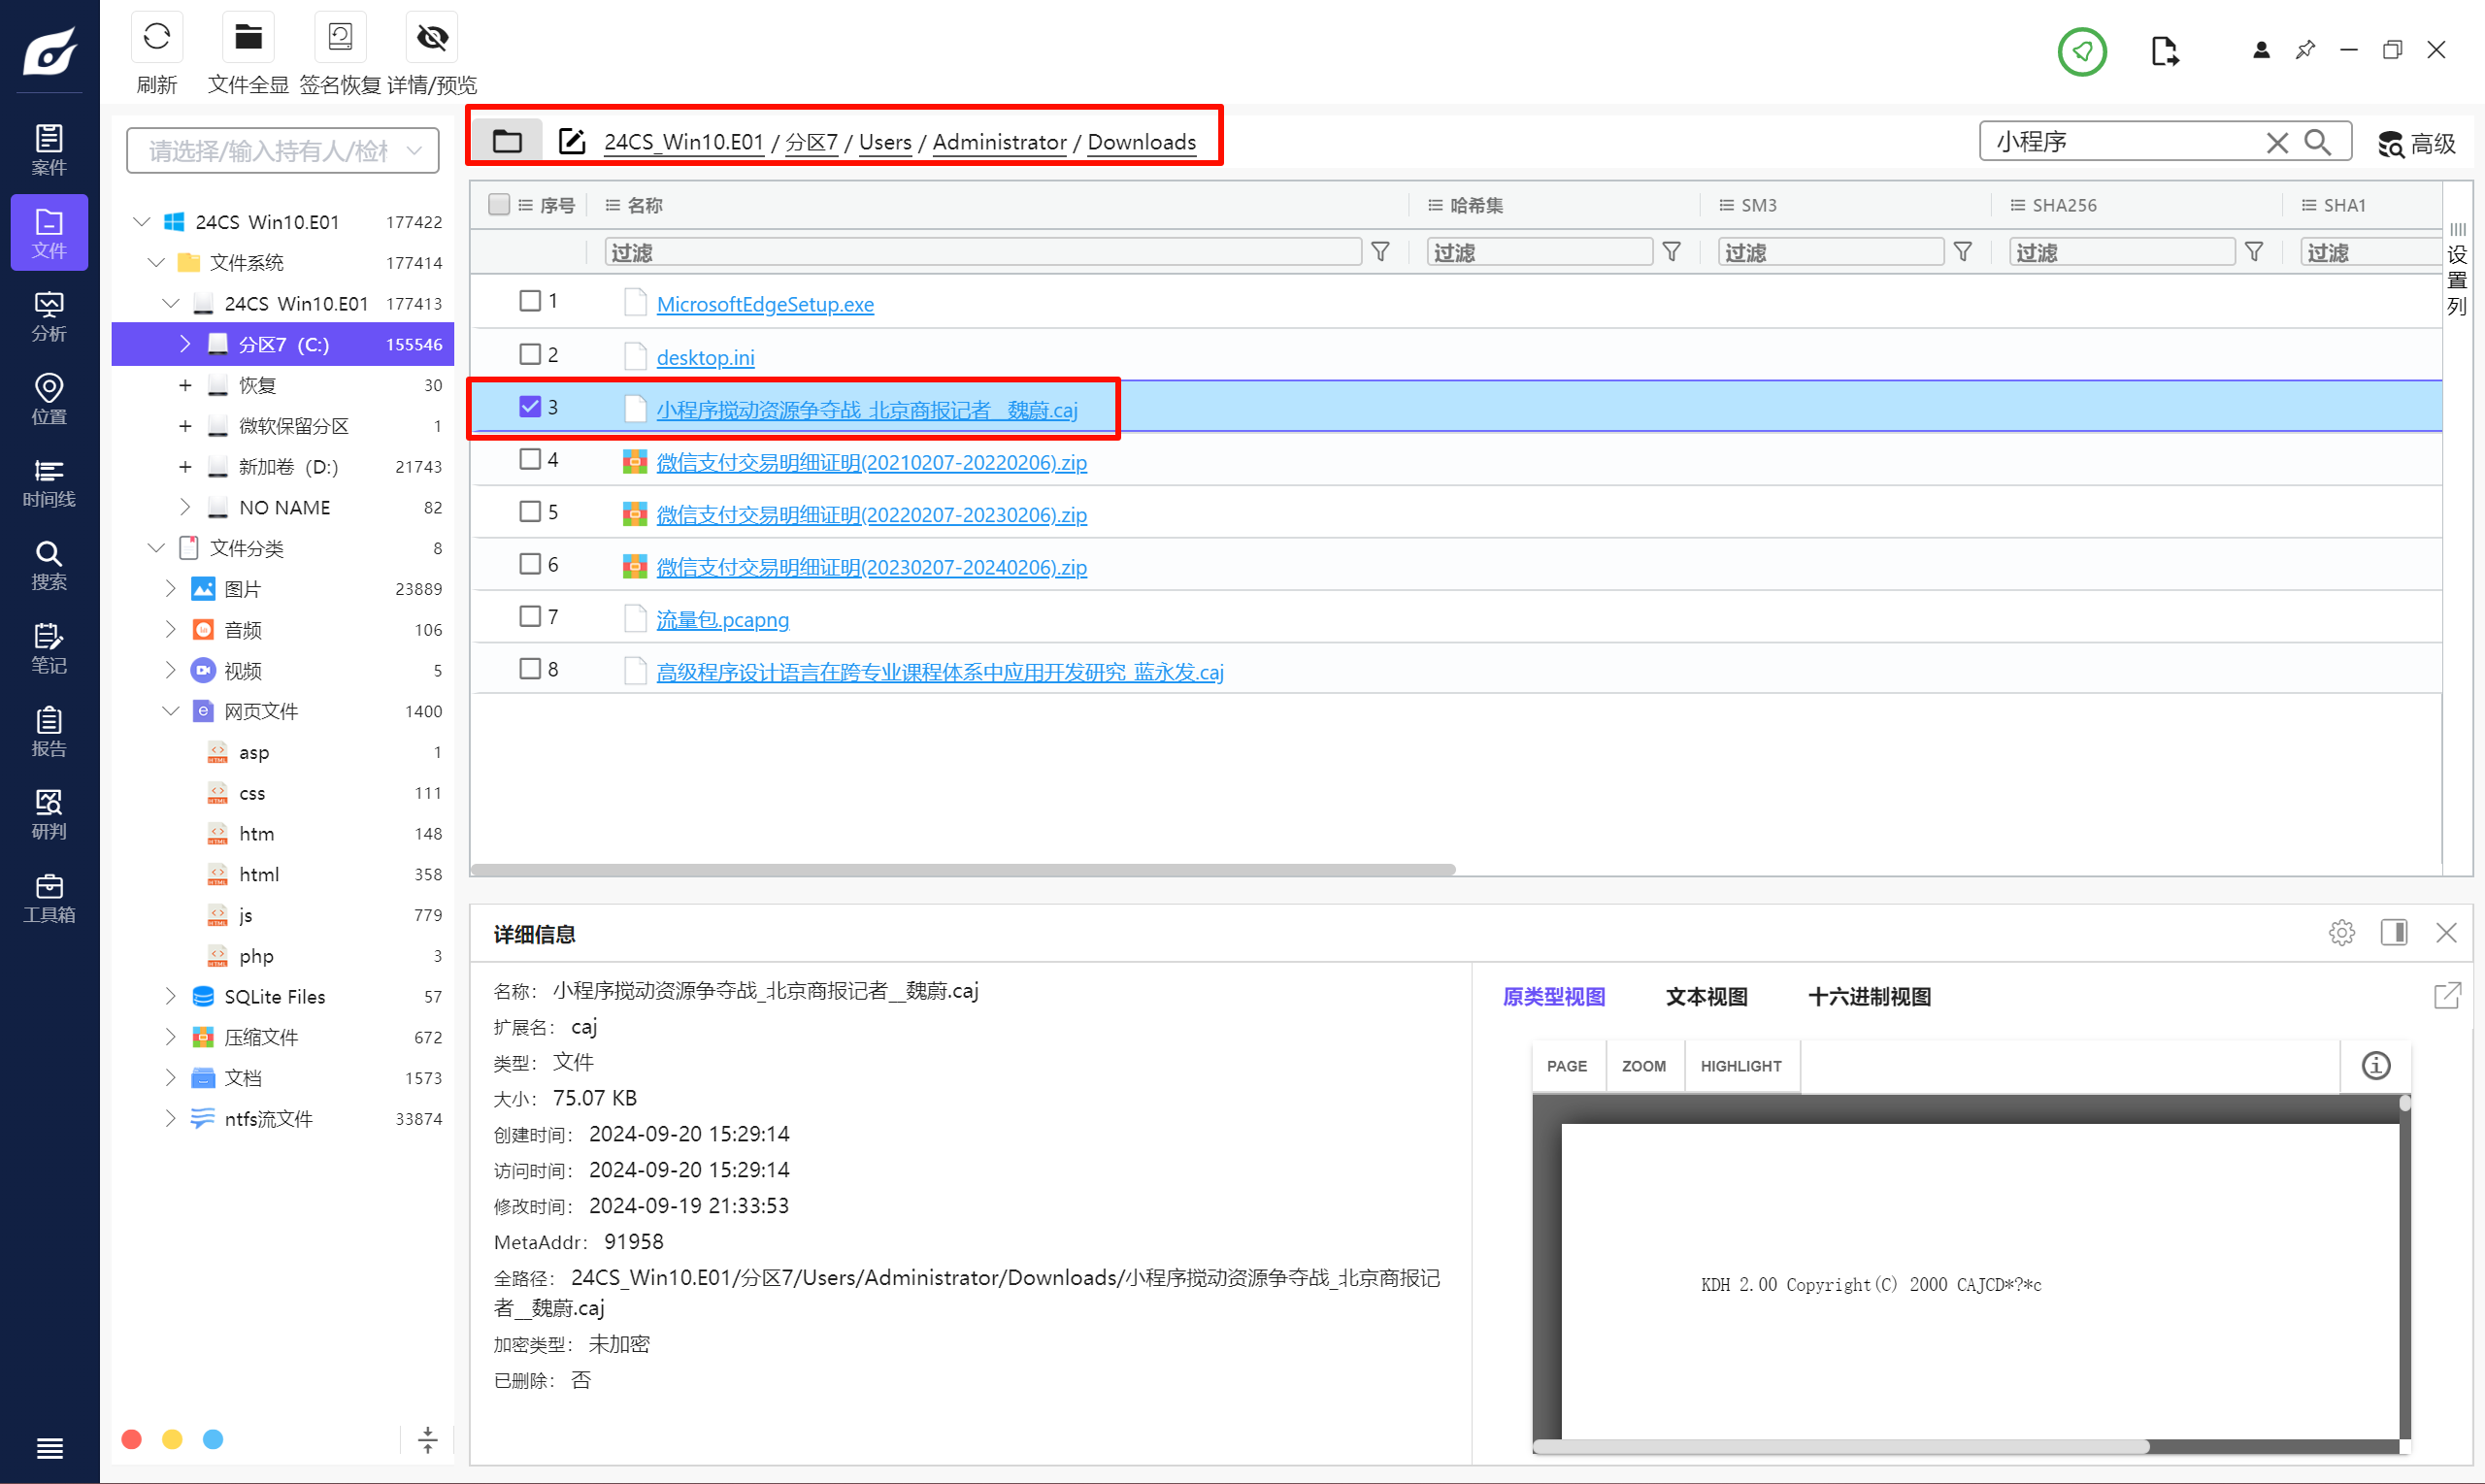Expand the SQLite Files category
The width and height of the screenshot is (2485, 1484).
coord(171,996)
